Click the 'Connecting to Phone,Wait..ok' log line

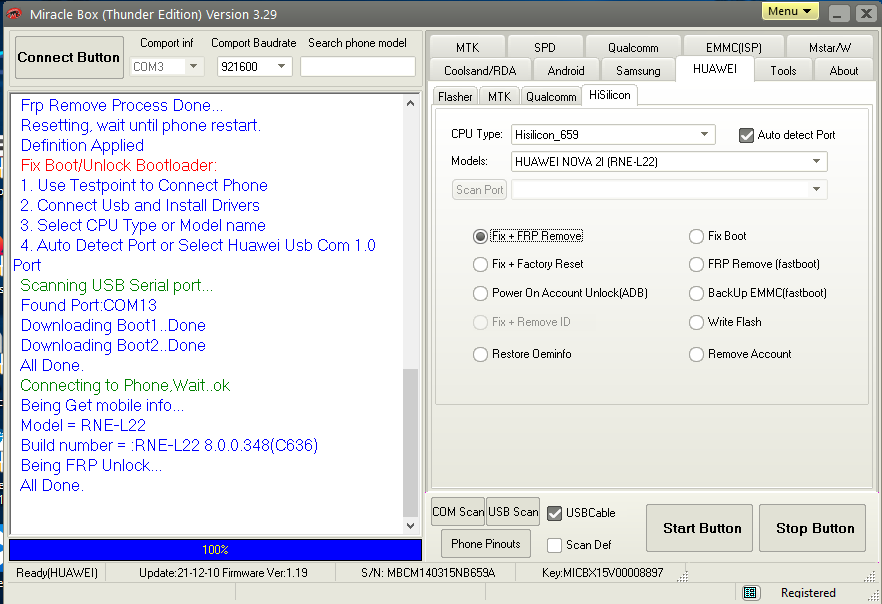coord(125,385)
